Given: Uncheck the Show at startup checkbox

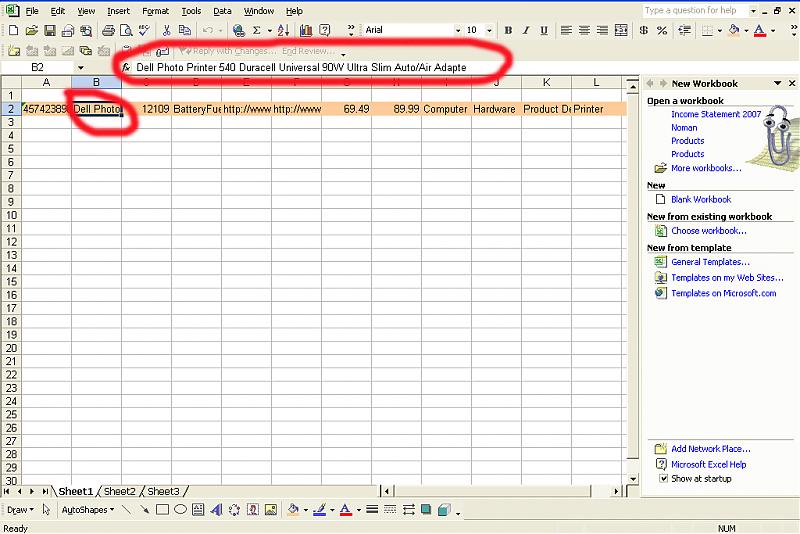Looking at the screenshot, I should click(663, 479).
